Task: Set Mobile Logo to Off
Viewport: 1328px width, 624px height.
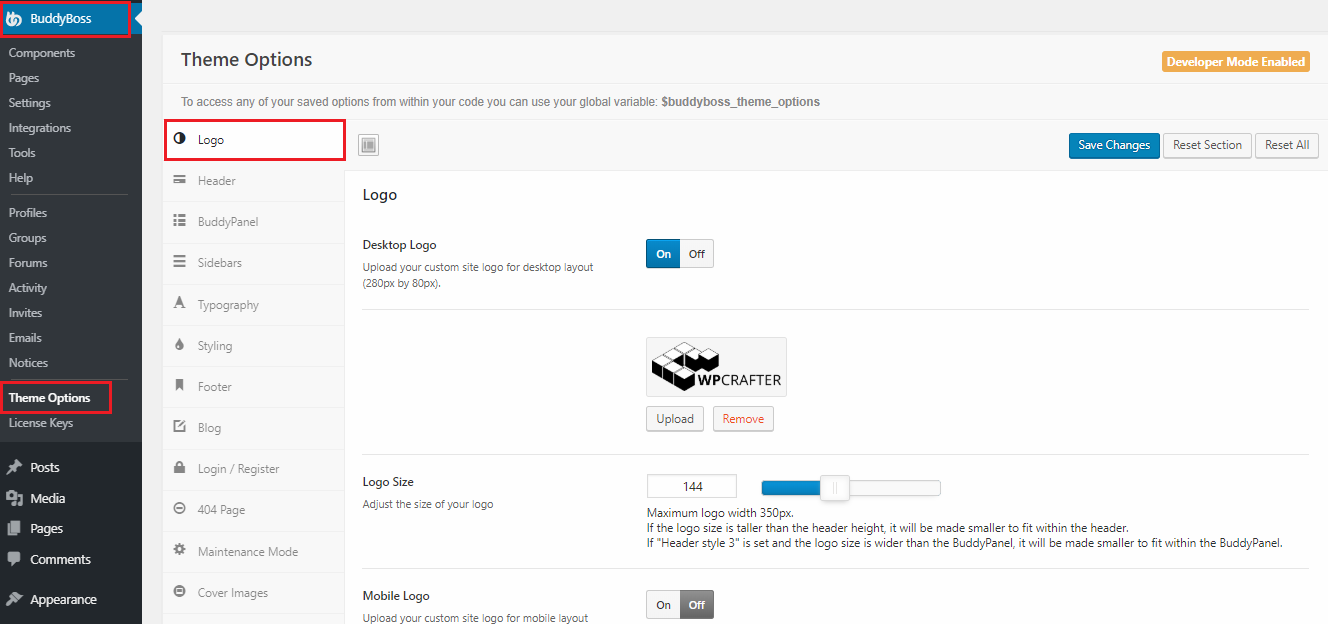Action: click(697, 605)
